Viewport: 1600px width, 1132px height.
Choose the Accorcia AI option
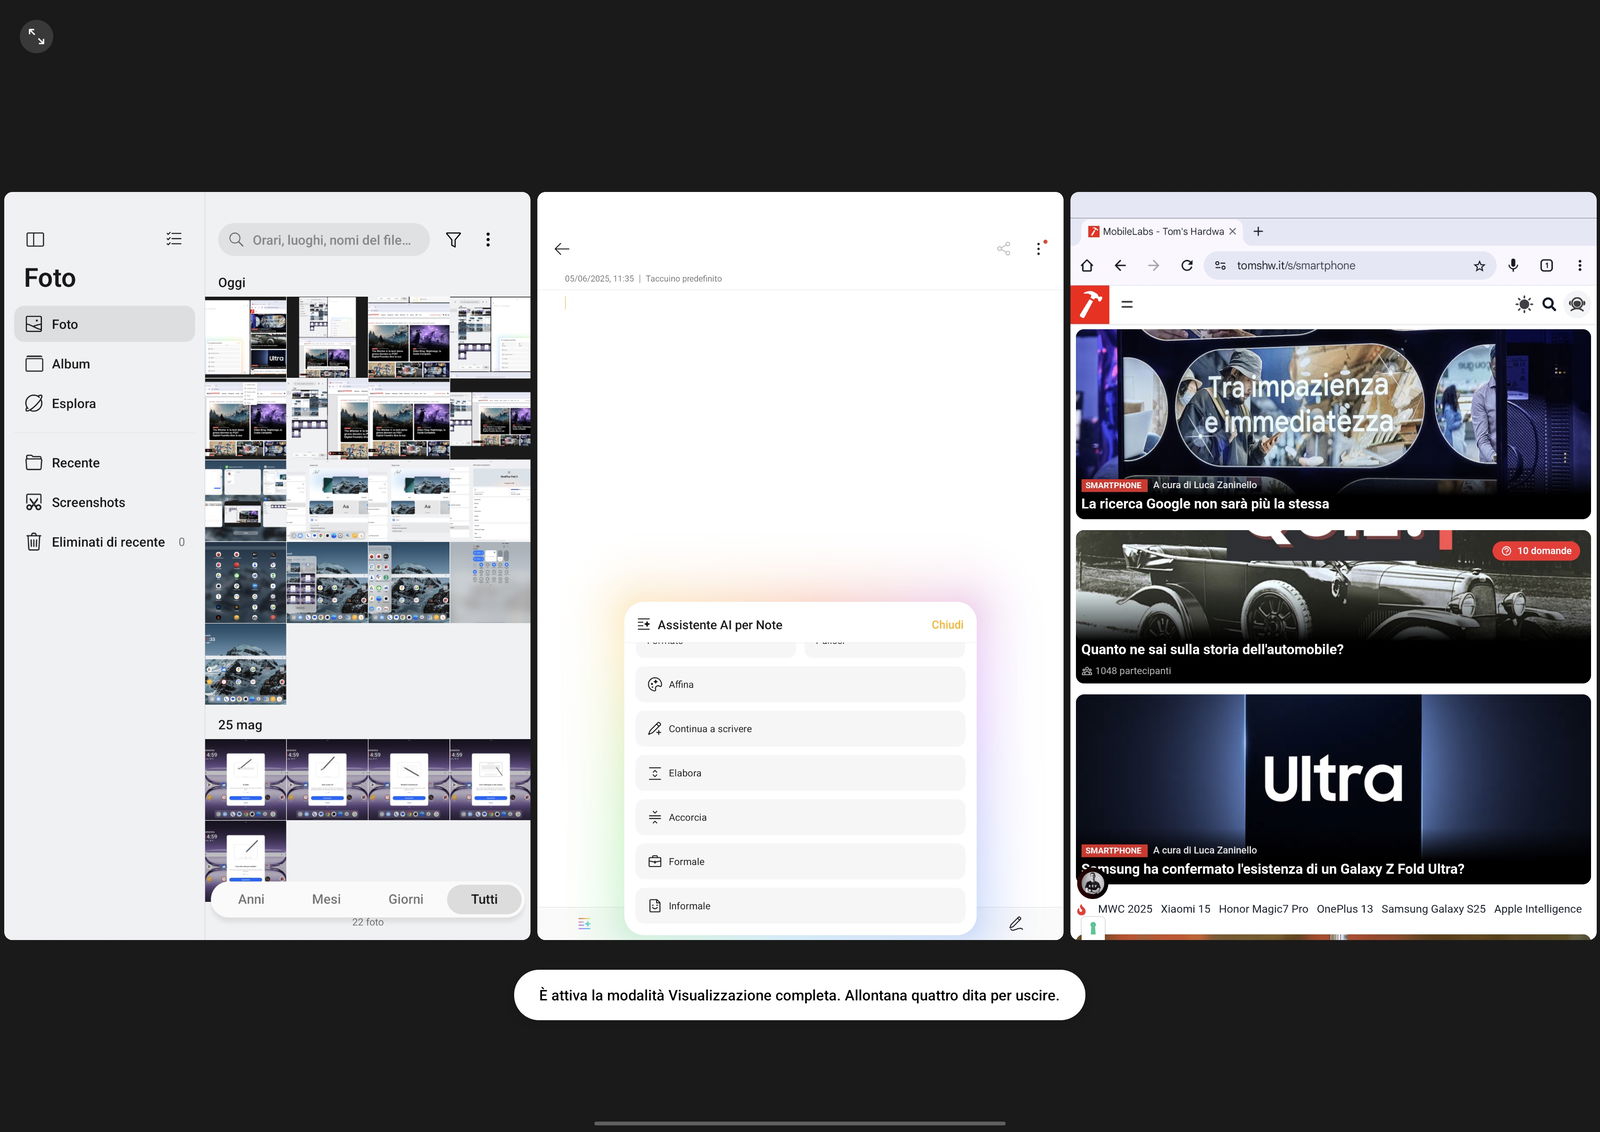[x=799, y=817]
